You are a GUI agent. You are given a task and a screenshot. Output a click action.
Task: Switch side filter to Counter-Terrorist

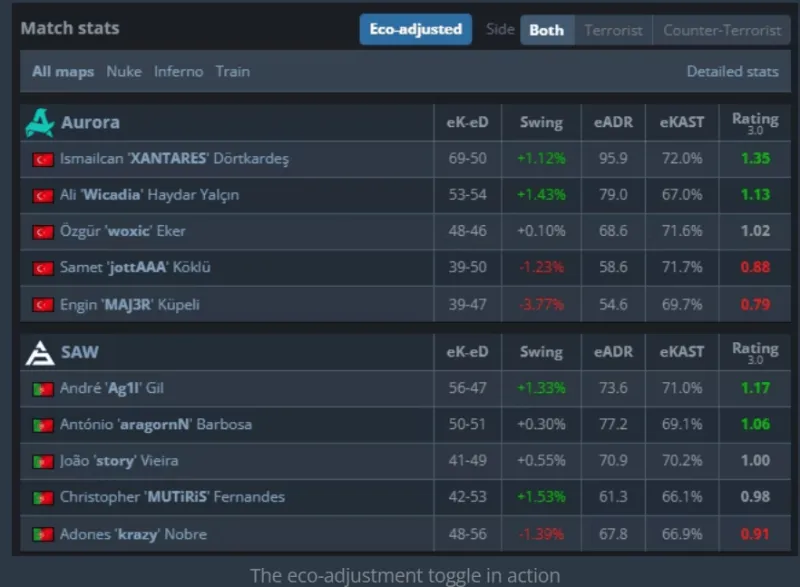[722, 30]
